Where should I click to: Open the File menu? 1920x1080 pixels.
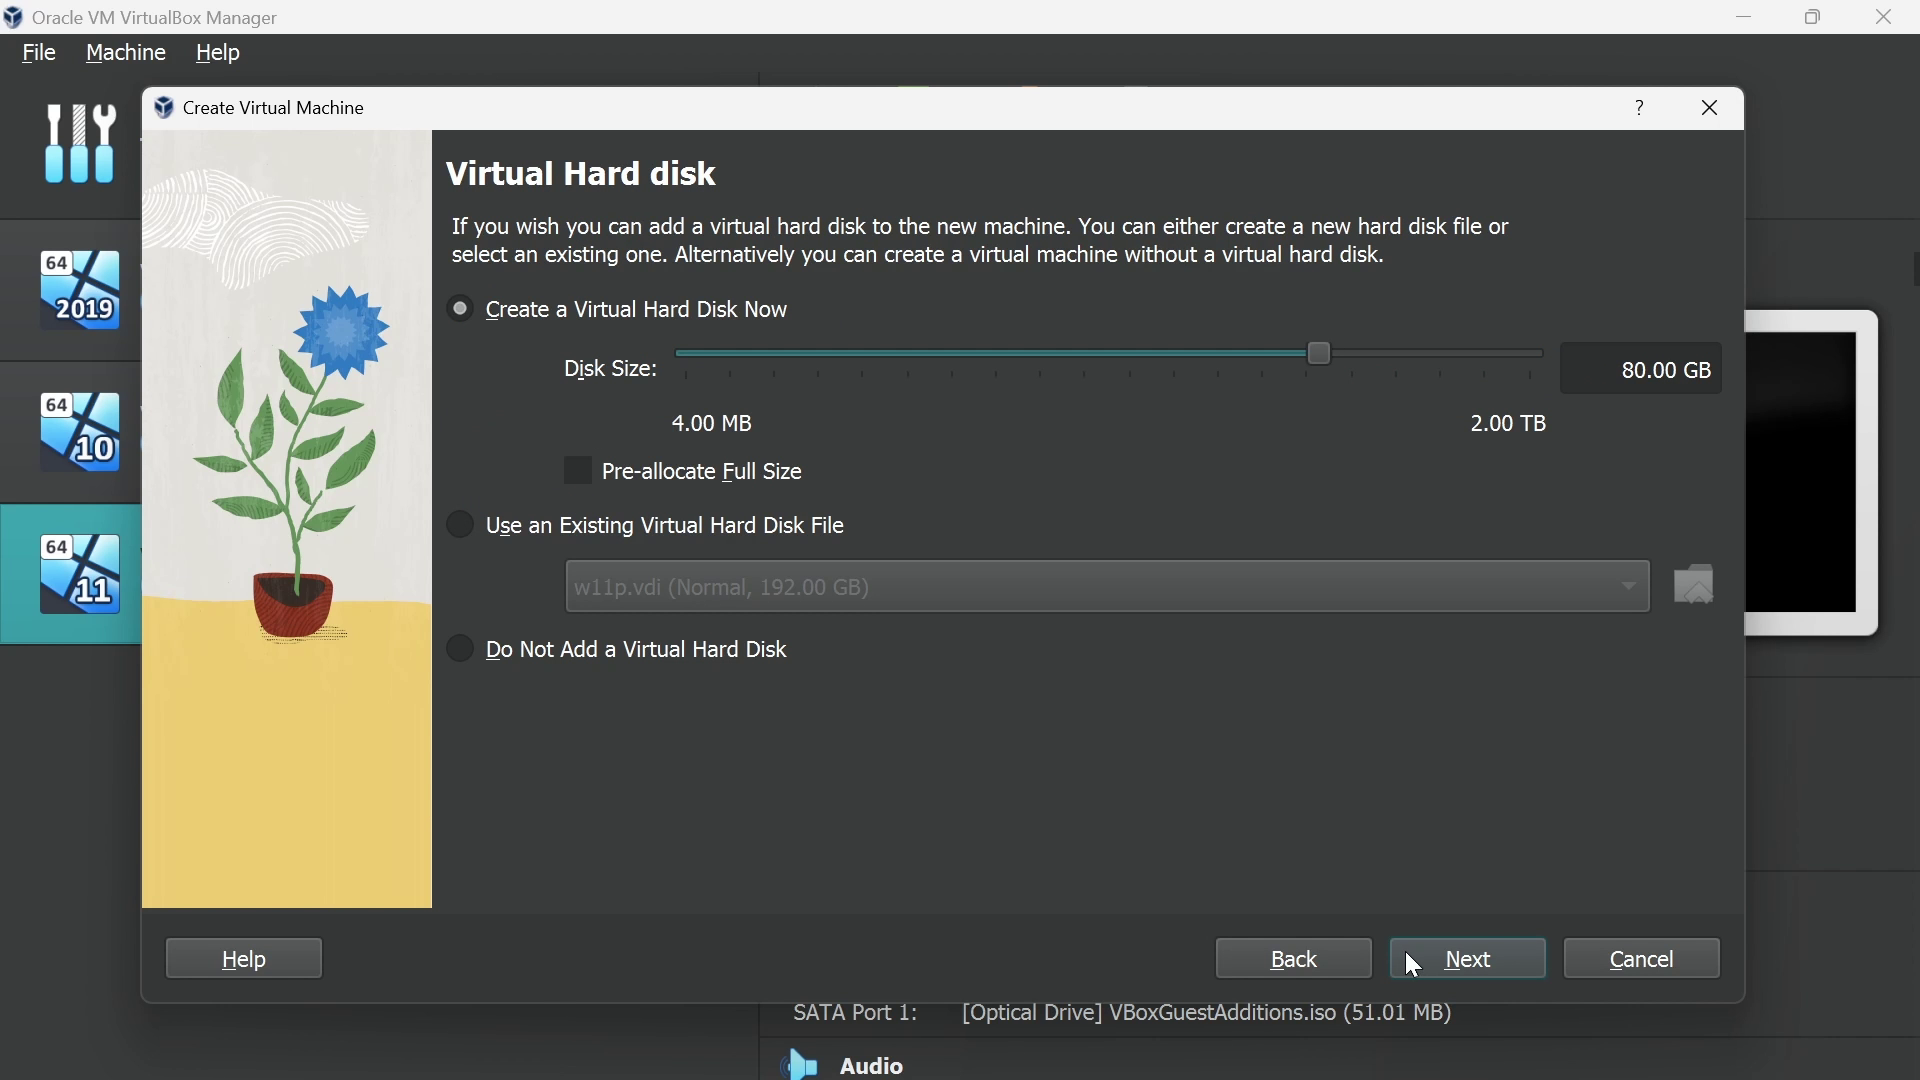point(39,53)
